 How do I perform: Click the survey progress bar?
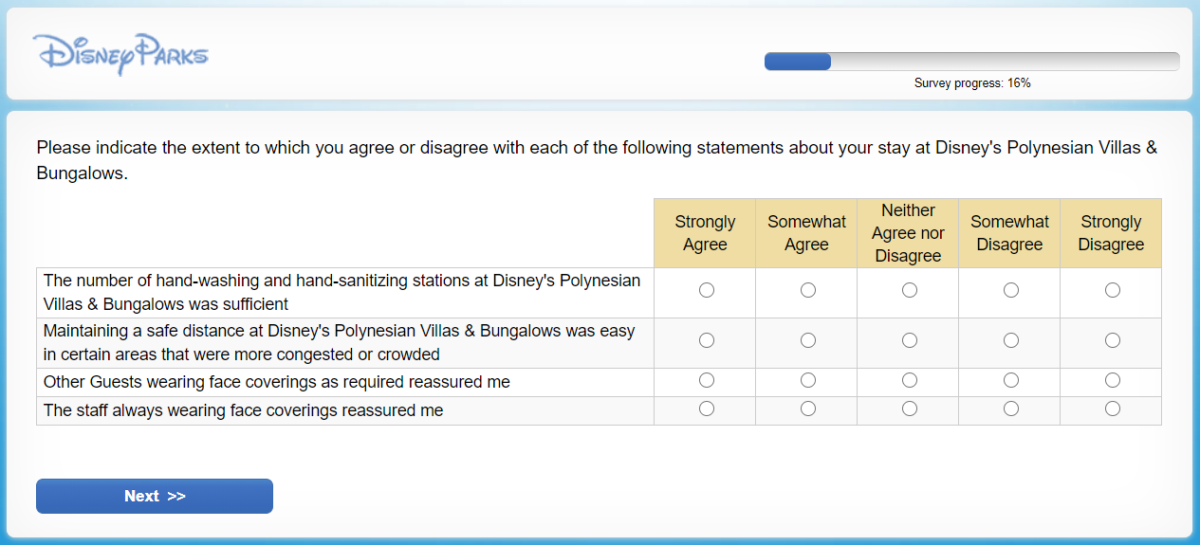(x=971, y=62)
